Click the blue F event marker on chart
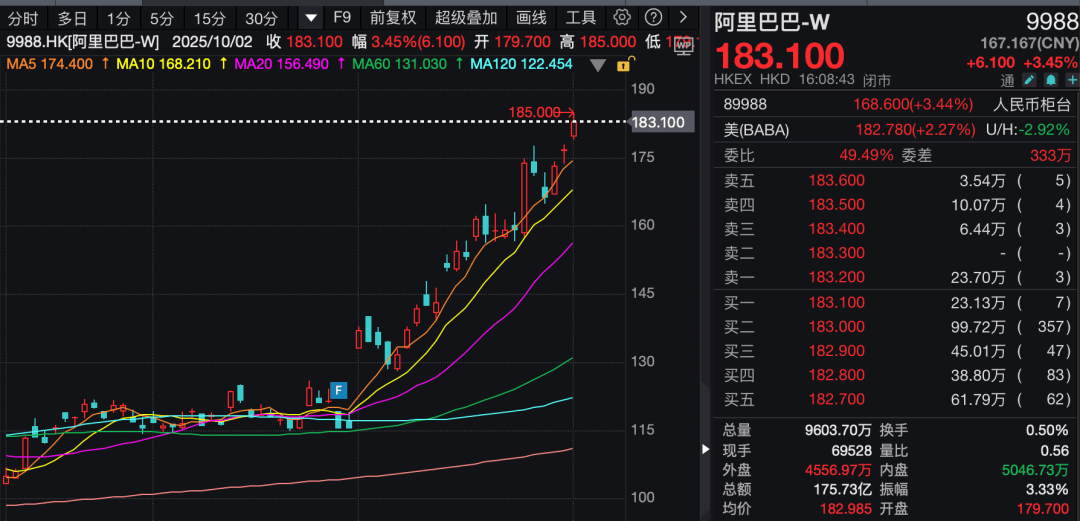Screen dimensions: 1080x521 click(339, 390)
